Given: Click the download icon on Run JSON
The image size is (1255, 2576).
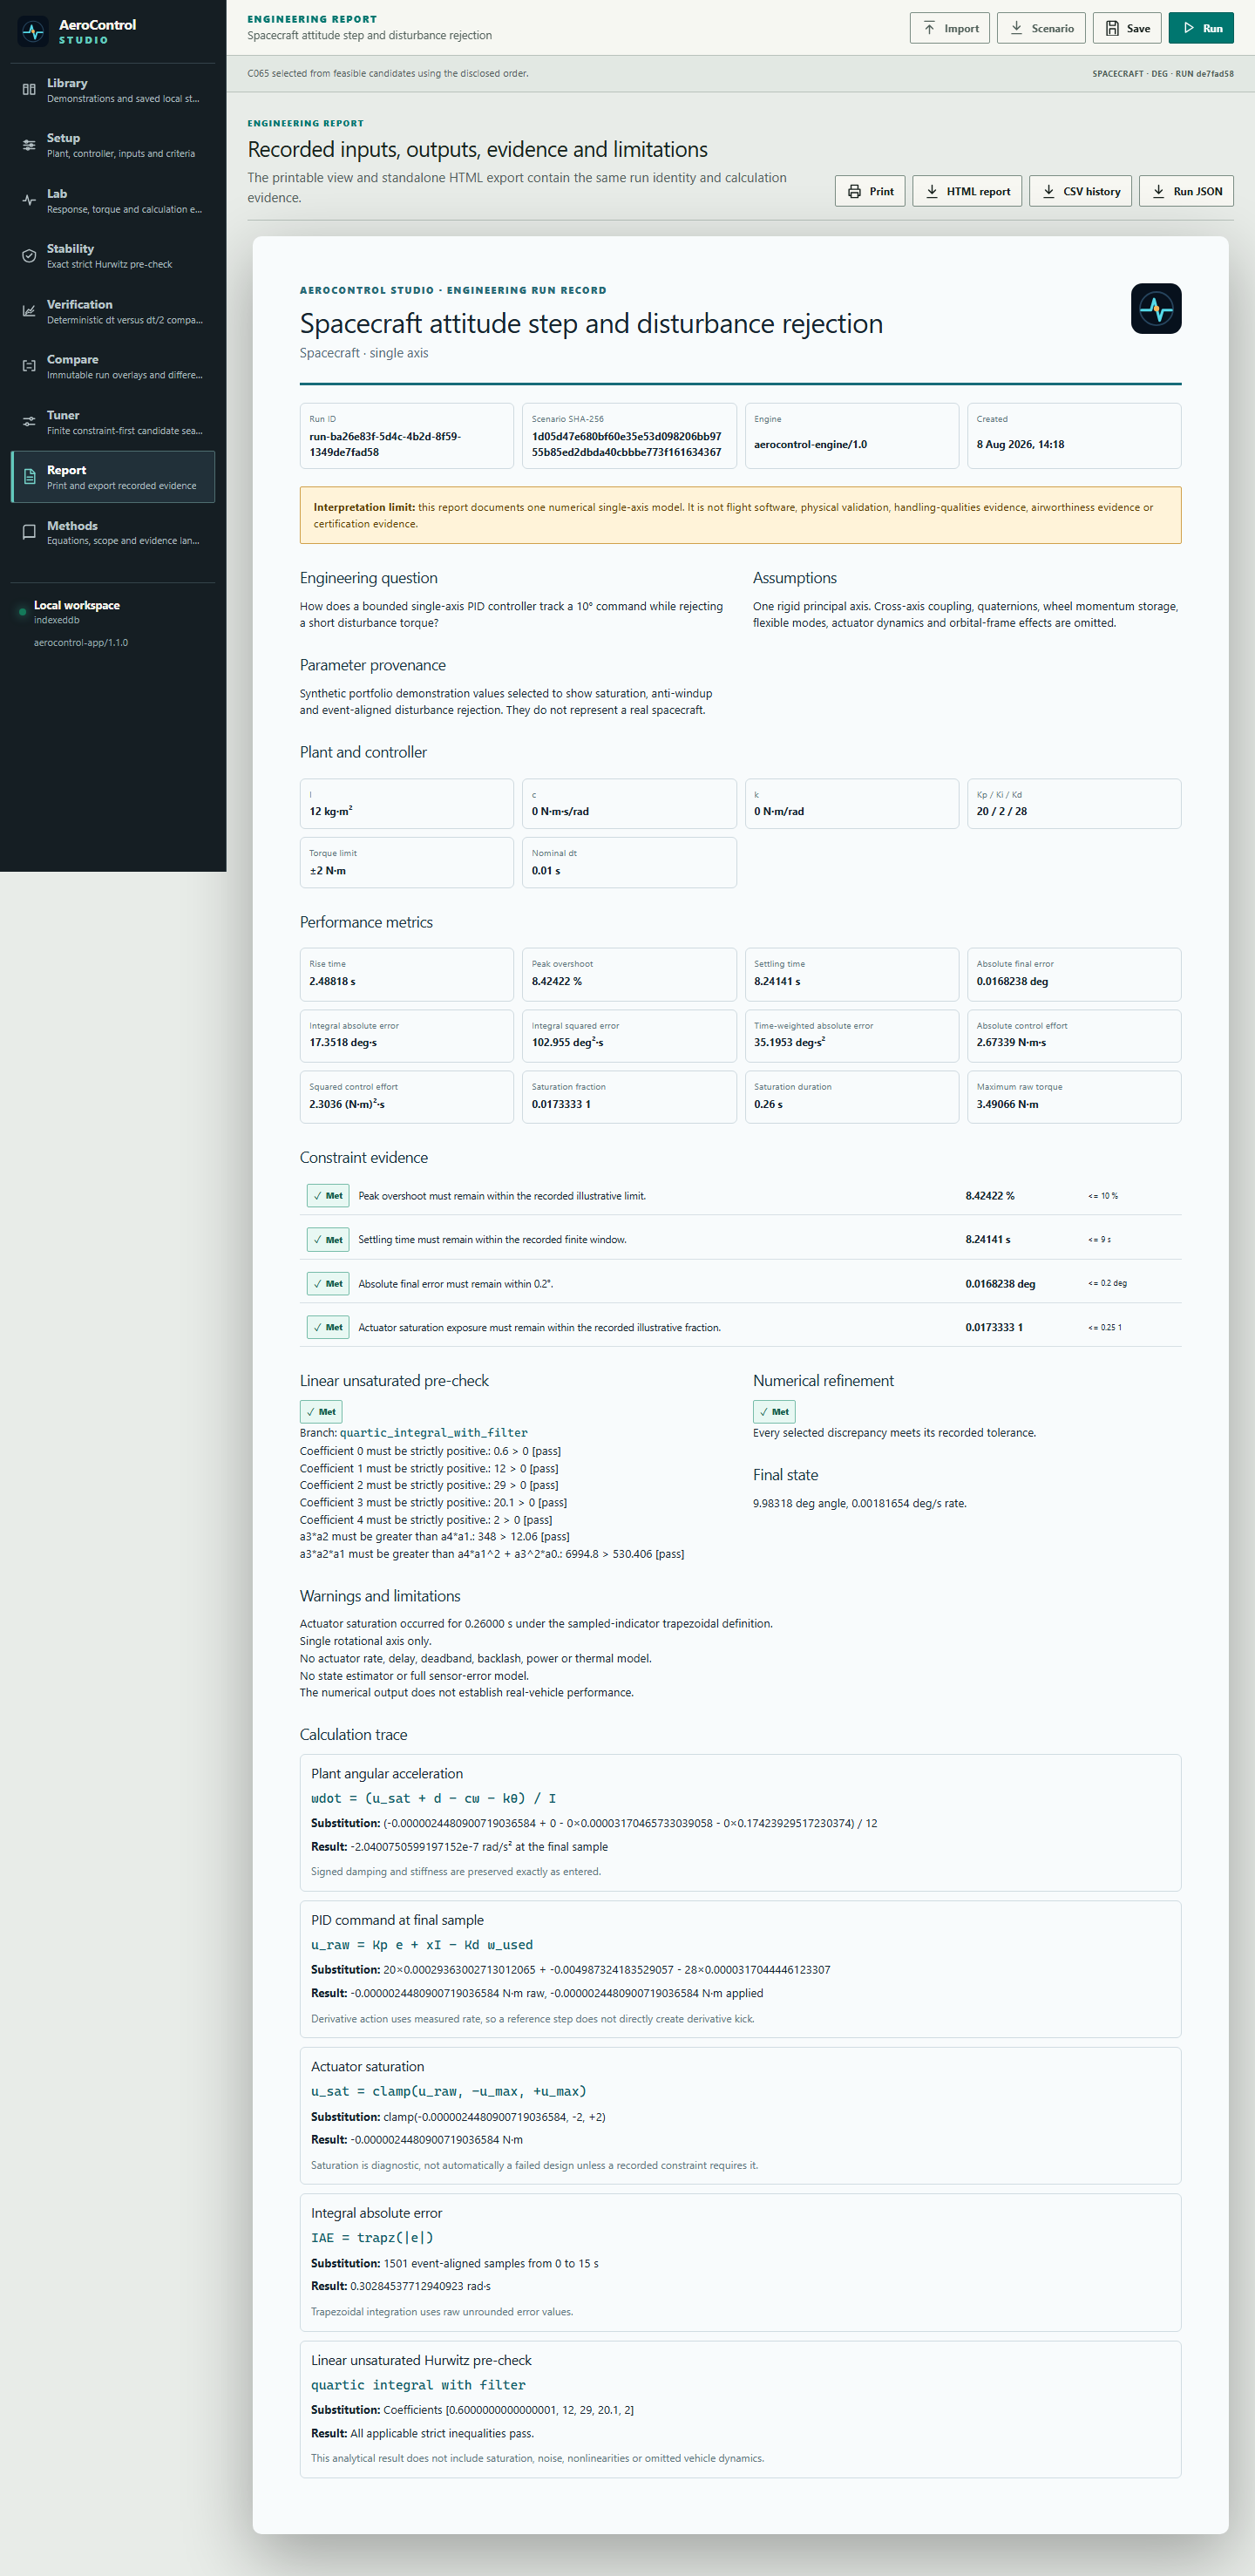Looking at the screenshot, I should coord(1158,191).
